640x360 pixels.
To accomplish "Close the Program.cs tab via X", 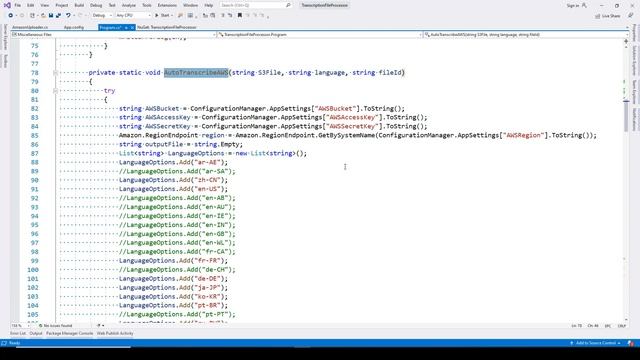I will (132, 27).
